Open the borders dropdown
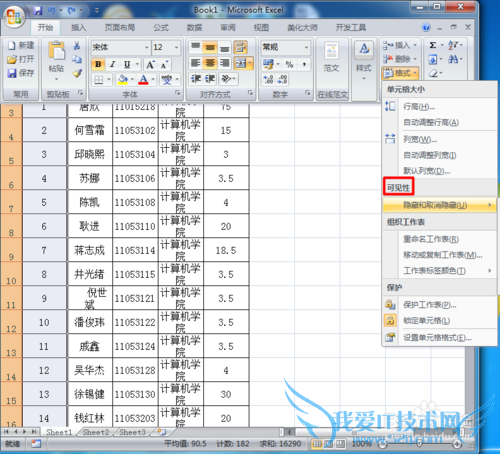Image resolution: width=500 pixels, height=454 pixels. pos(109,80)
